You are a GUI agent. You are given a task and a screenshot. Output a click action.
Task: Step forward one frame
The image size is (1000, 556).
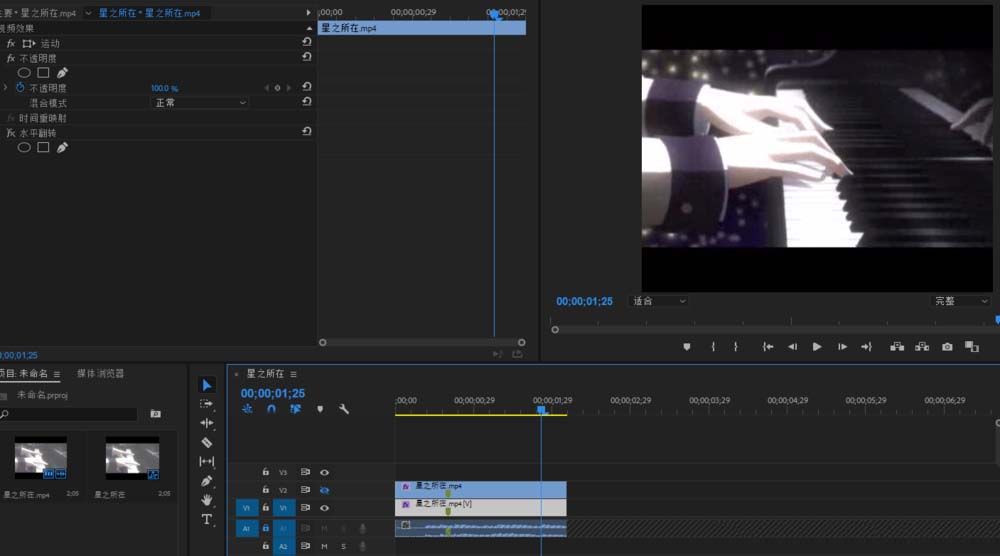point(842,347)
